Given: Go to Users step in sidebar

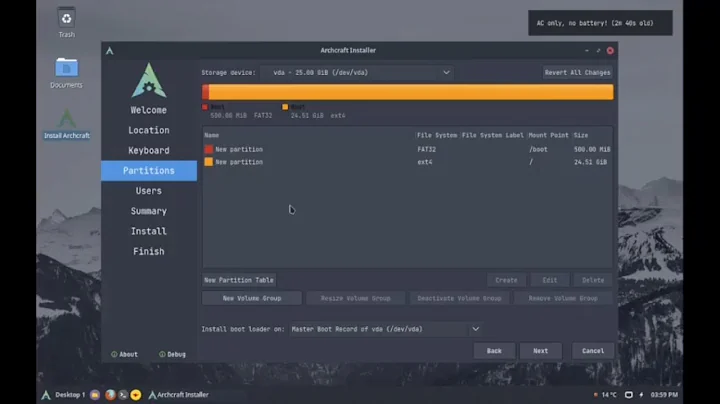Looking at the screenshot, I should point(149,191).
